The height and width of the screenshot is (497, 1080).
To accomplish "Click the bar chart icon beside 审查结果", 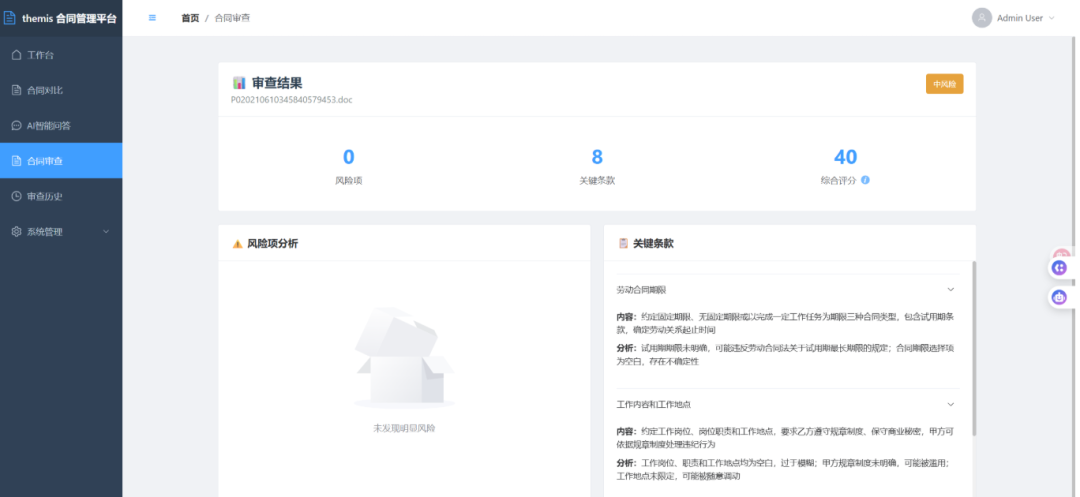I will [x=239, y=83].
